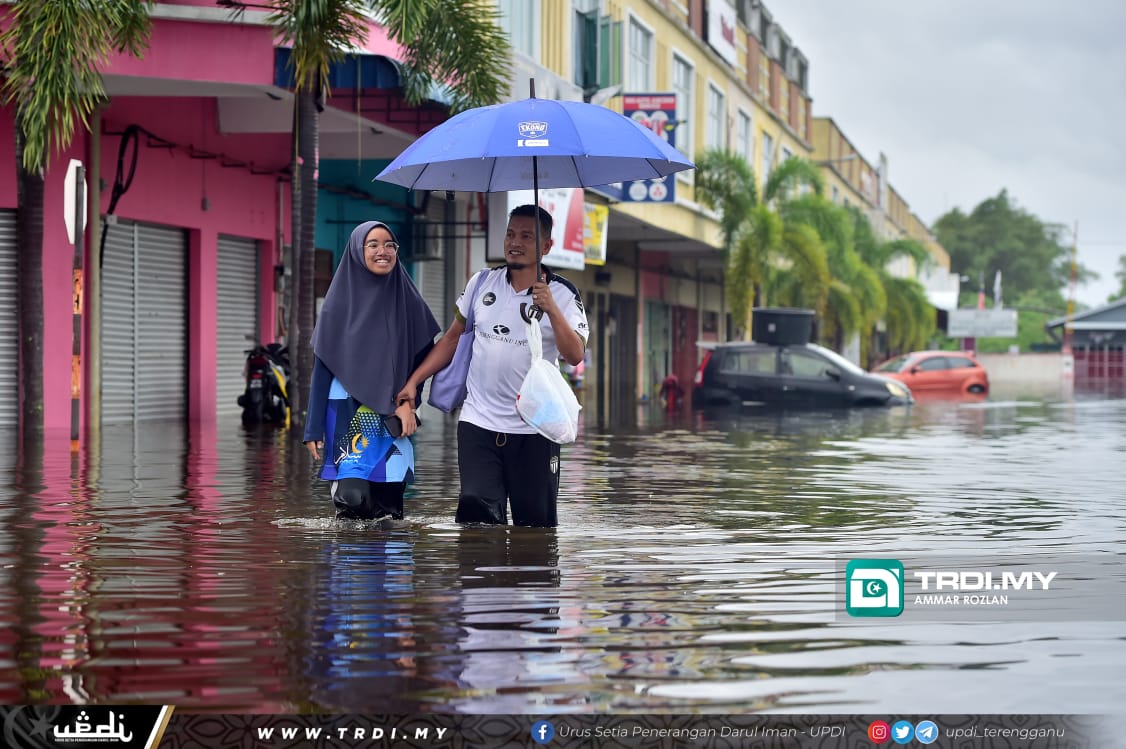The width and height of the screenshot is (1126, 749).
Task: Click the crescent-and-star emblem on TRDI logo
Action: tap(872, 585)
